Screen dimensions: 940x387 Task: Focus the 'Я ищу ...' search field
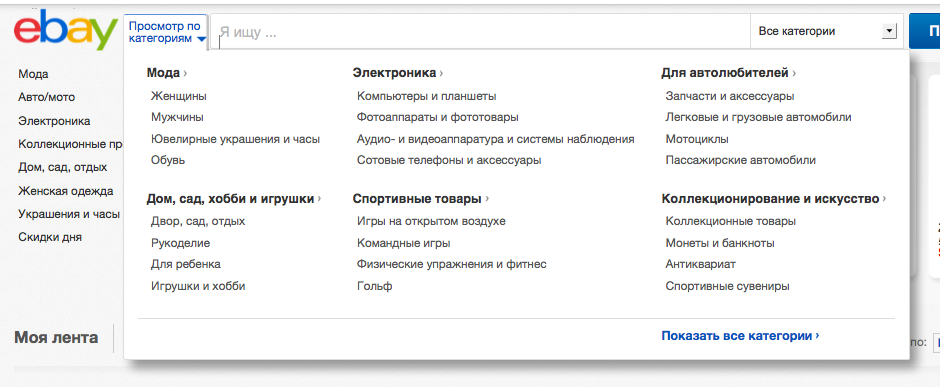coord(480,32)
